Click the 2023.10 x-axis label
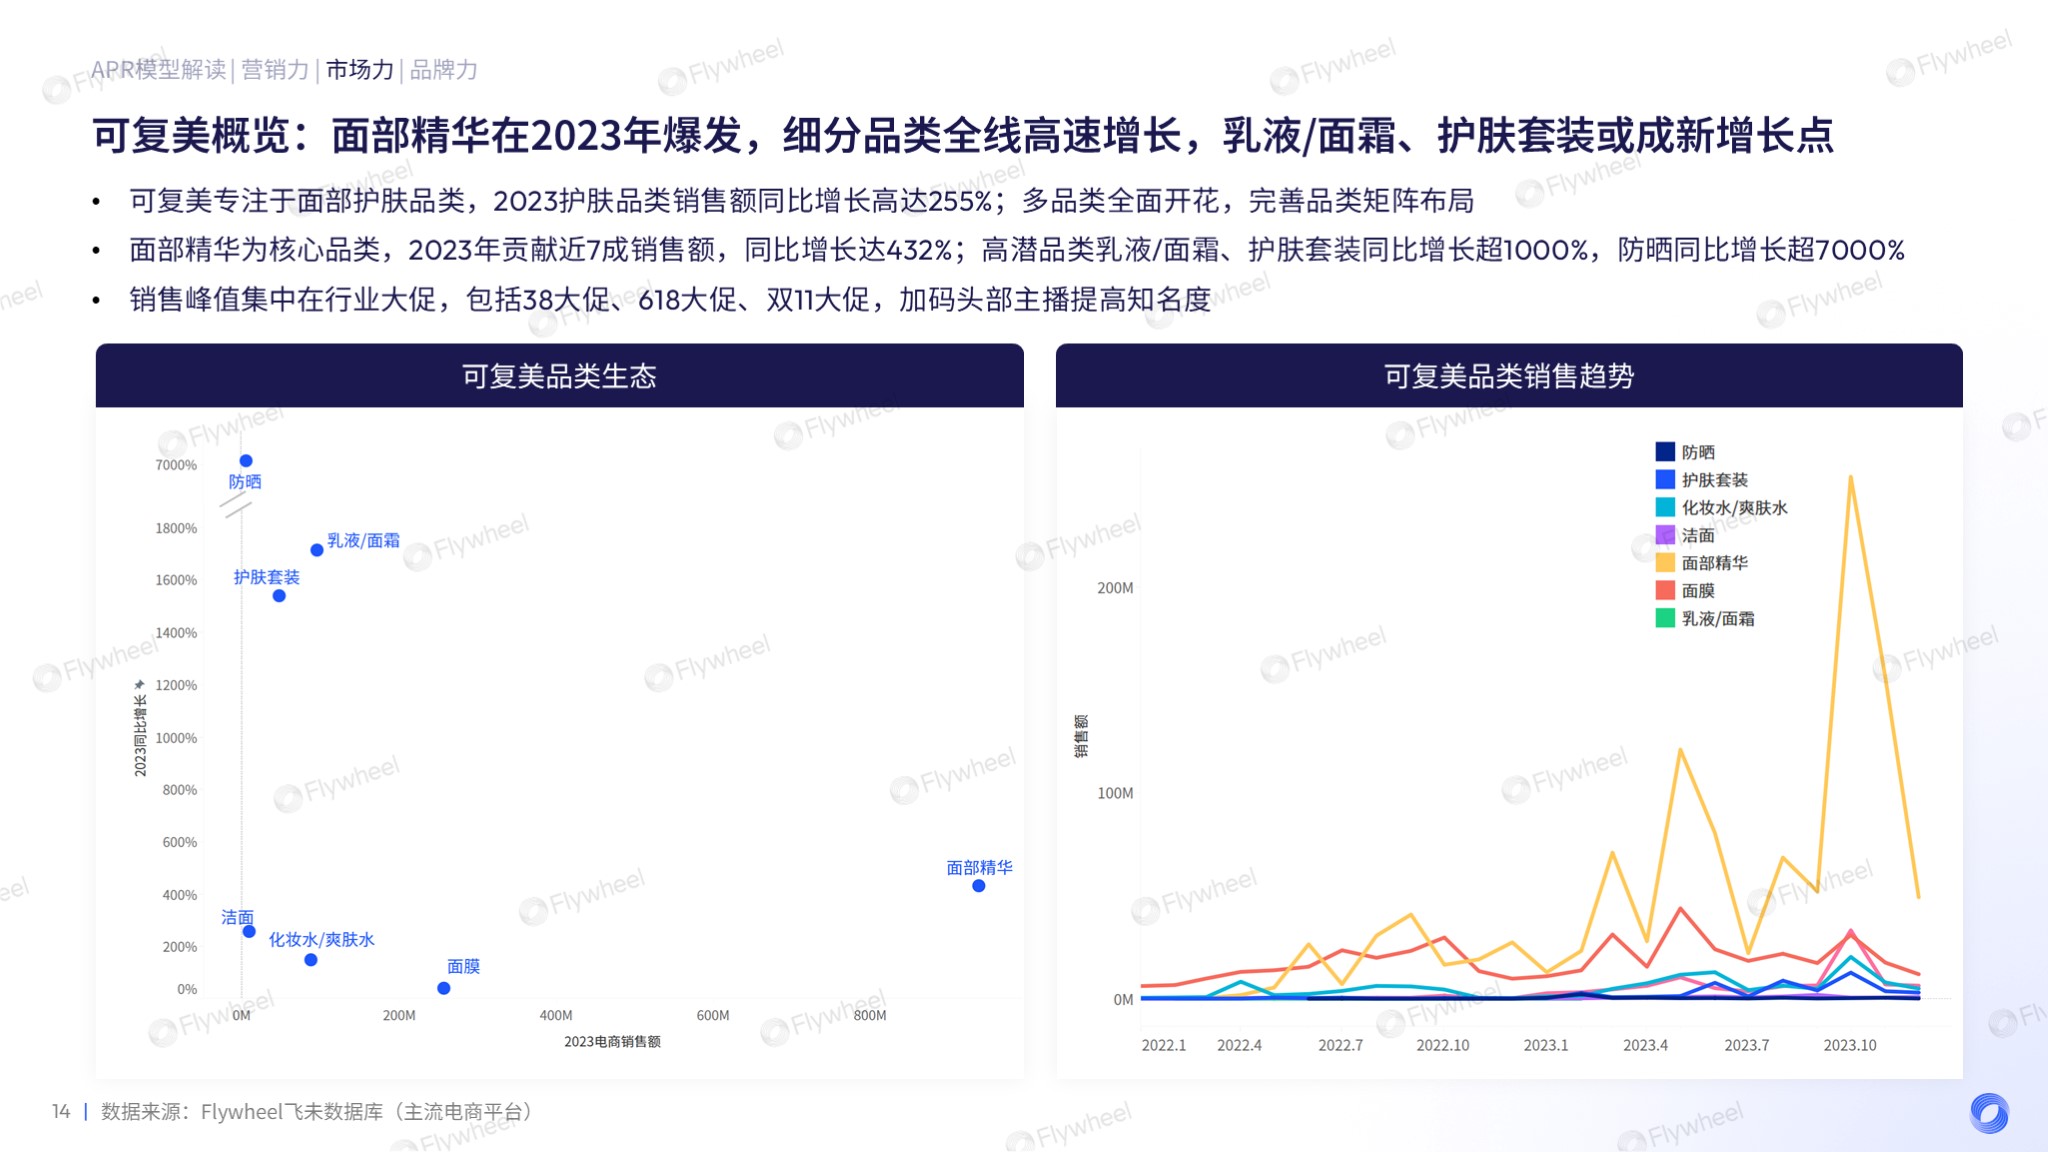This screenshot has width=2048, height=1152. tap(1850, 1045)
